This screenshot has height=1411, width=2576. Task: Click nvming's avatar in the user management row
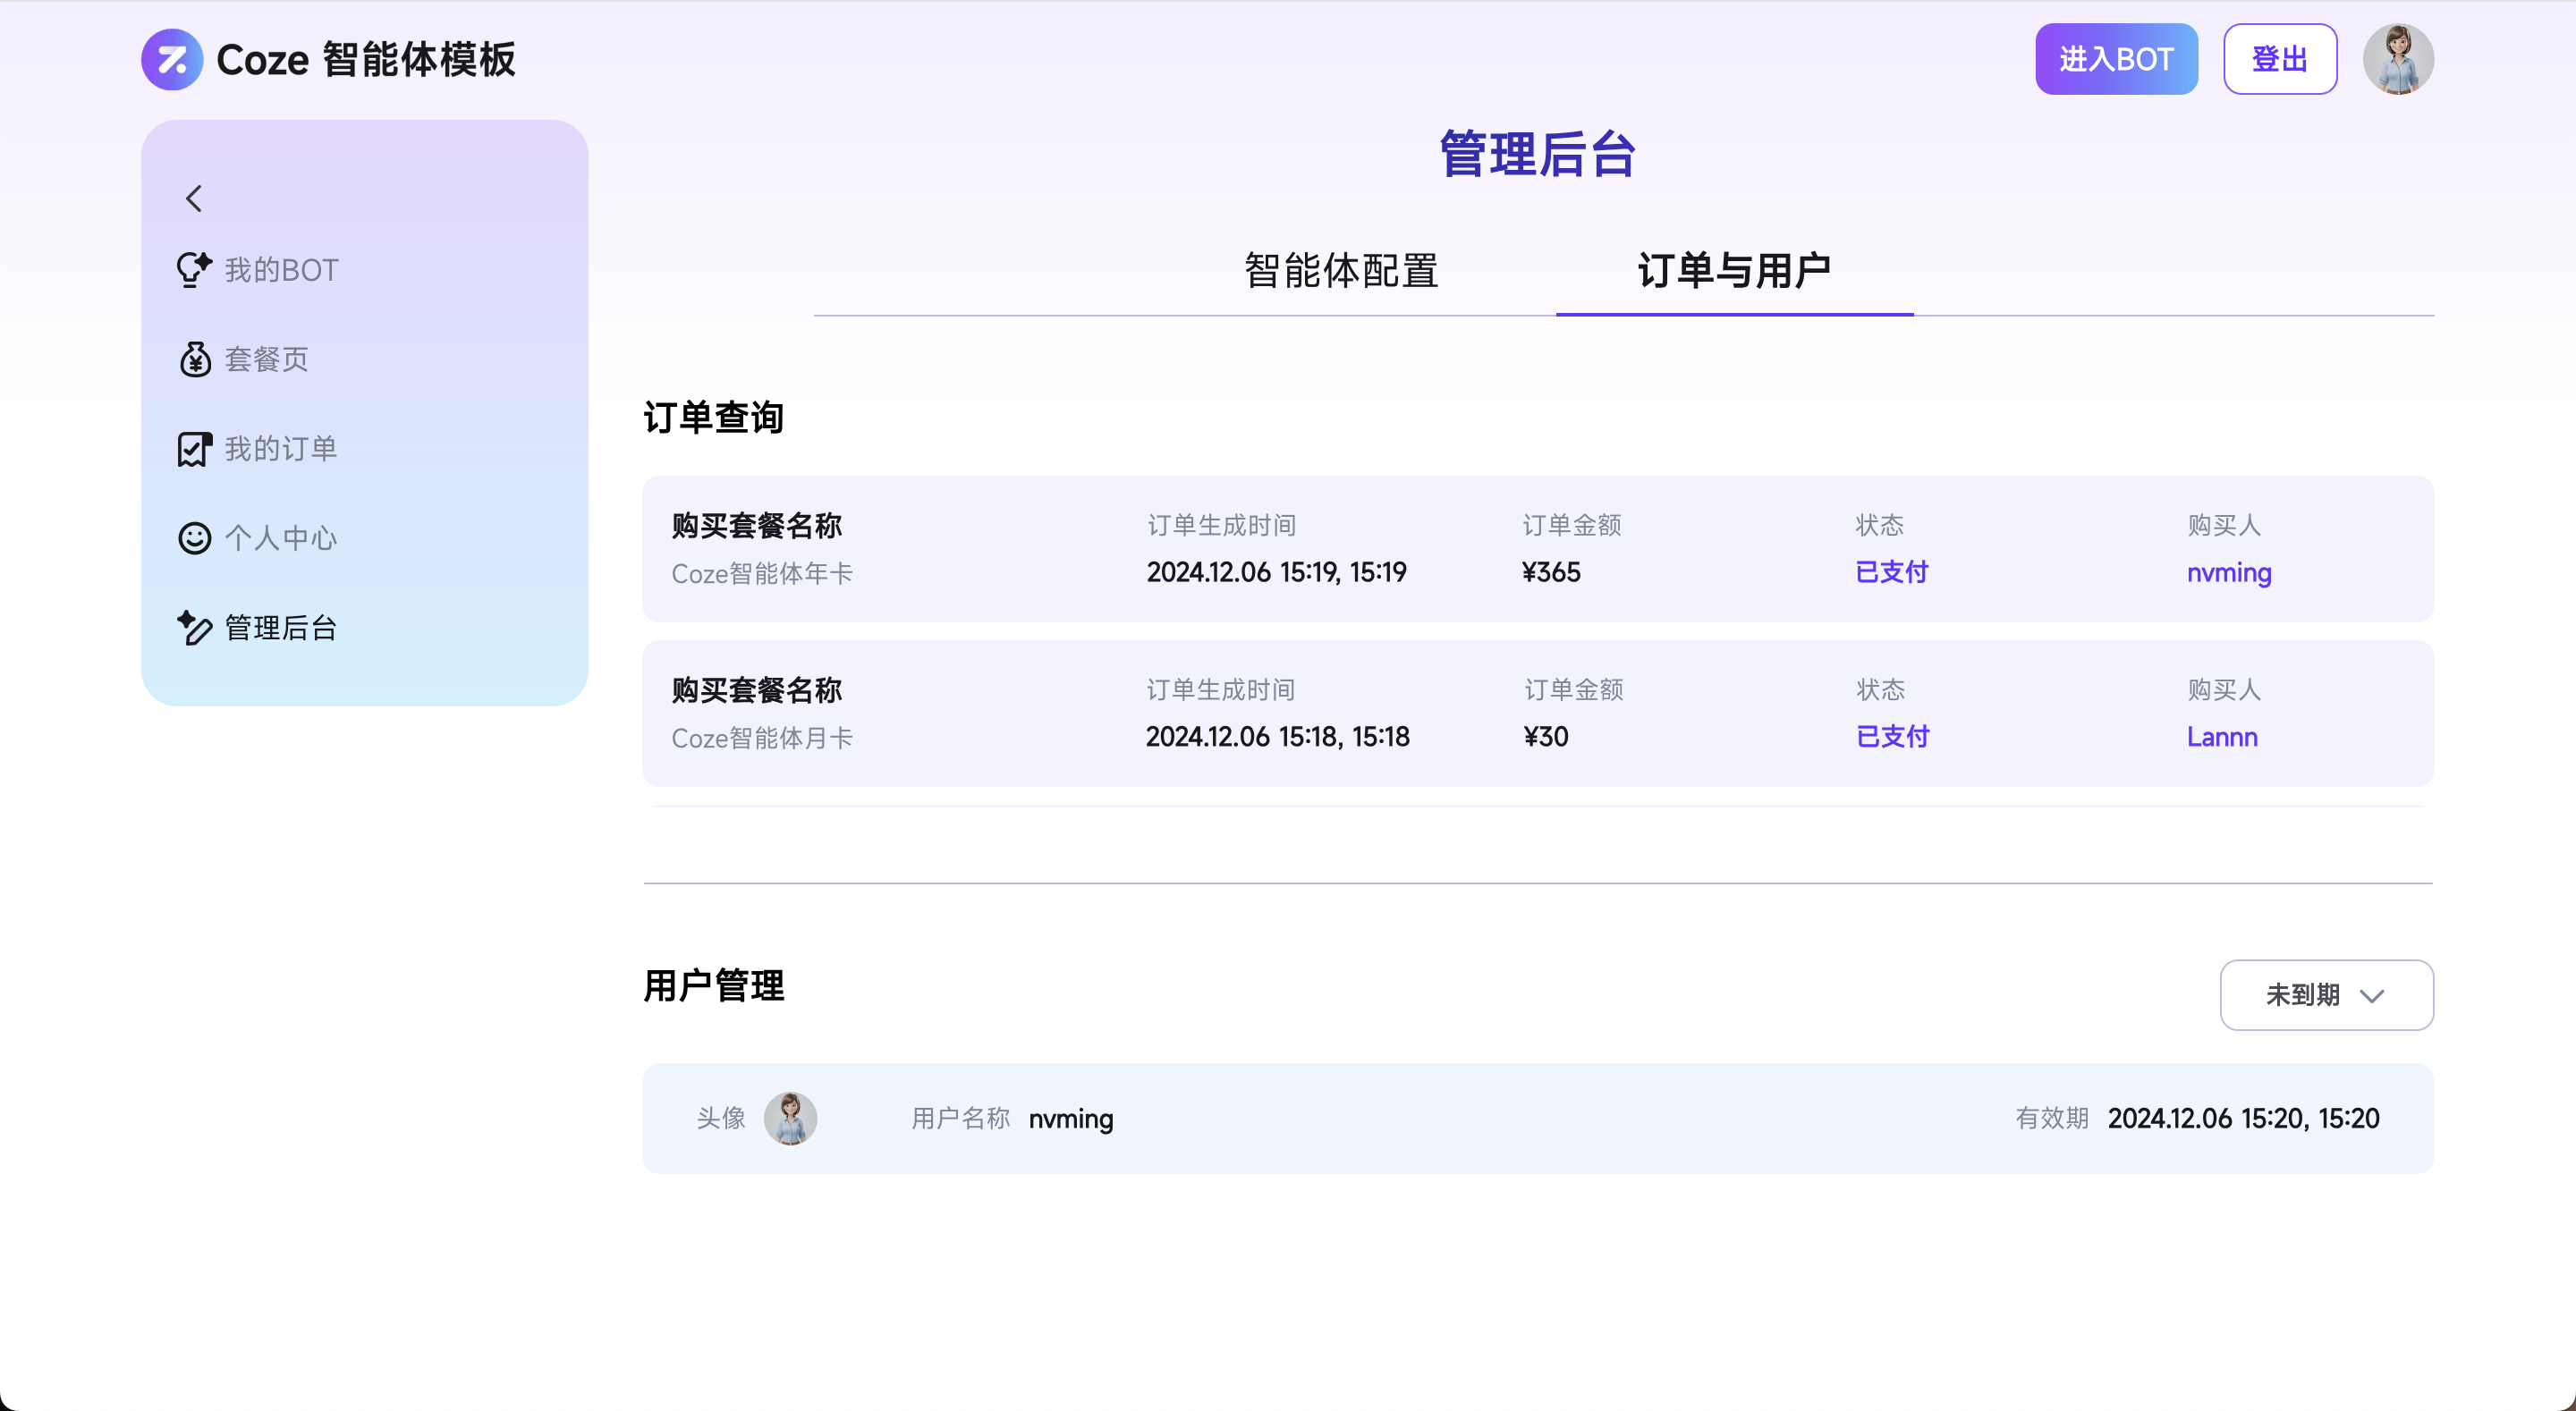pyautogui.click(x=792, y=1118)
